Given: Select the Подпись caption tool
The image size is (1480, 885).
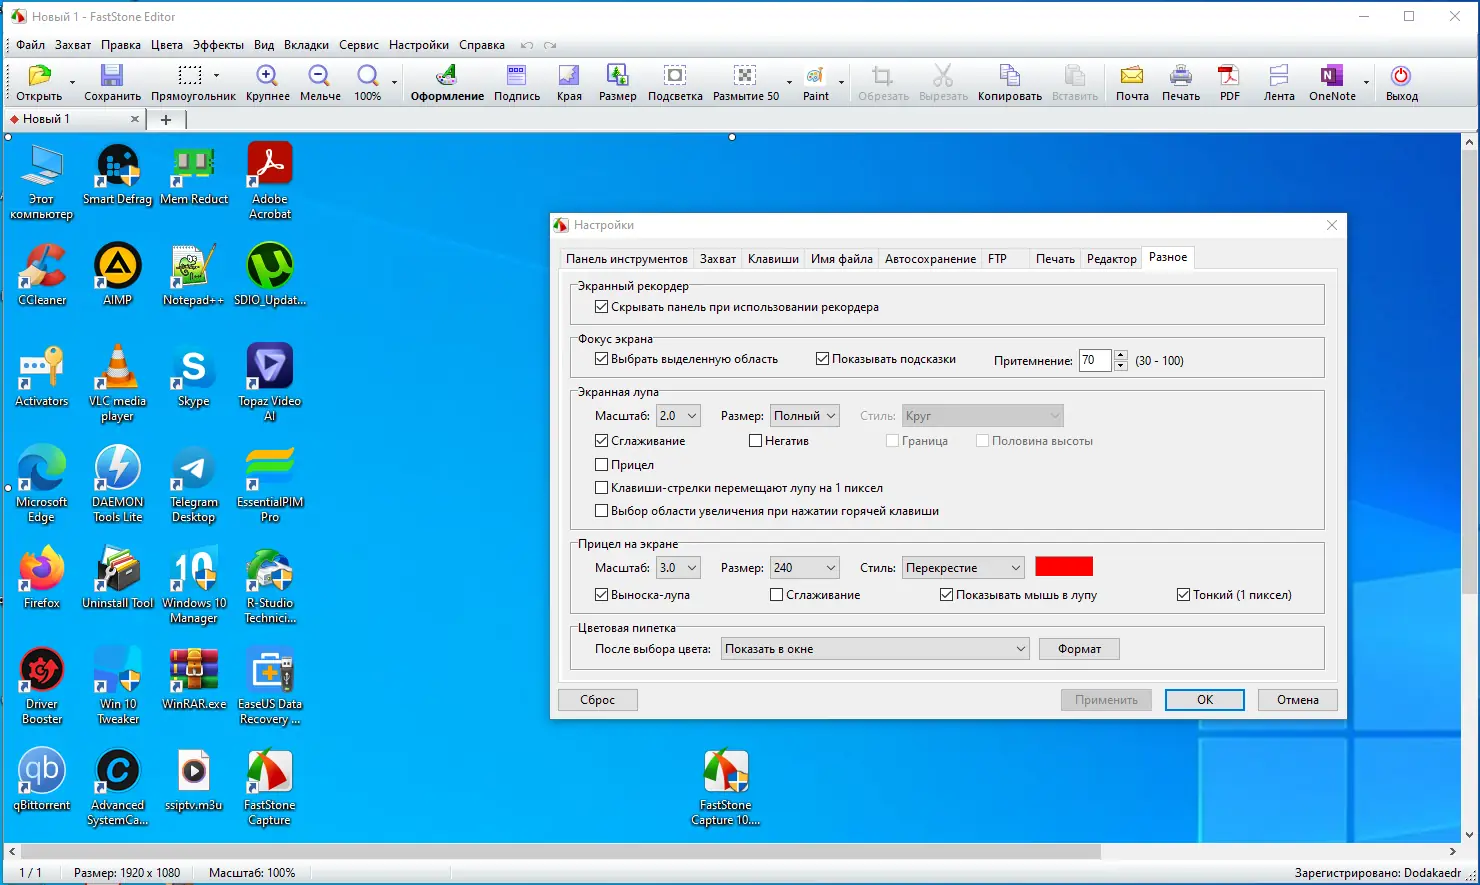Looking at the screenshot, I should (x=516, y=82).
